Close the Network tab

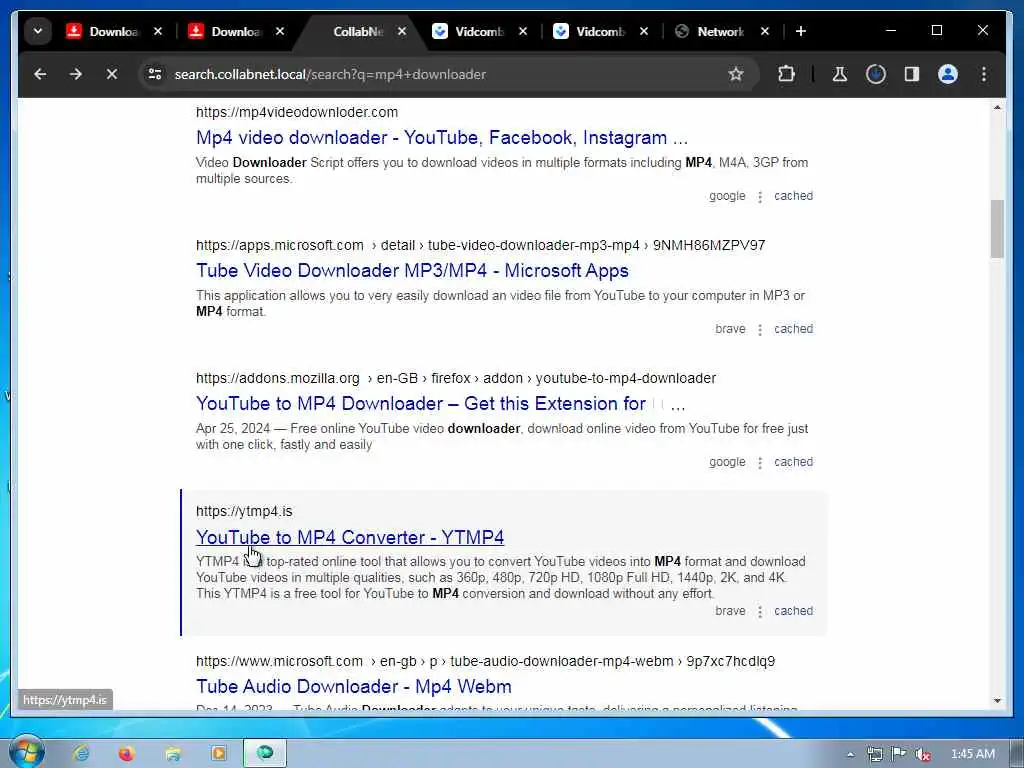[765, 31]
